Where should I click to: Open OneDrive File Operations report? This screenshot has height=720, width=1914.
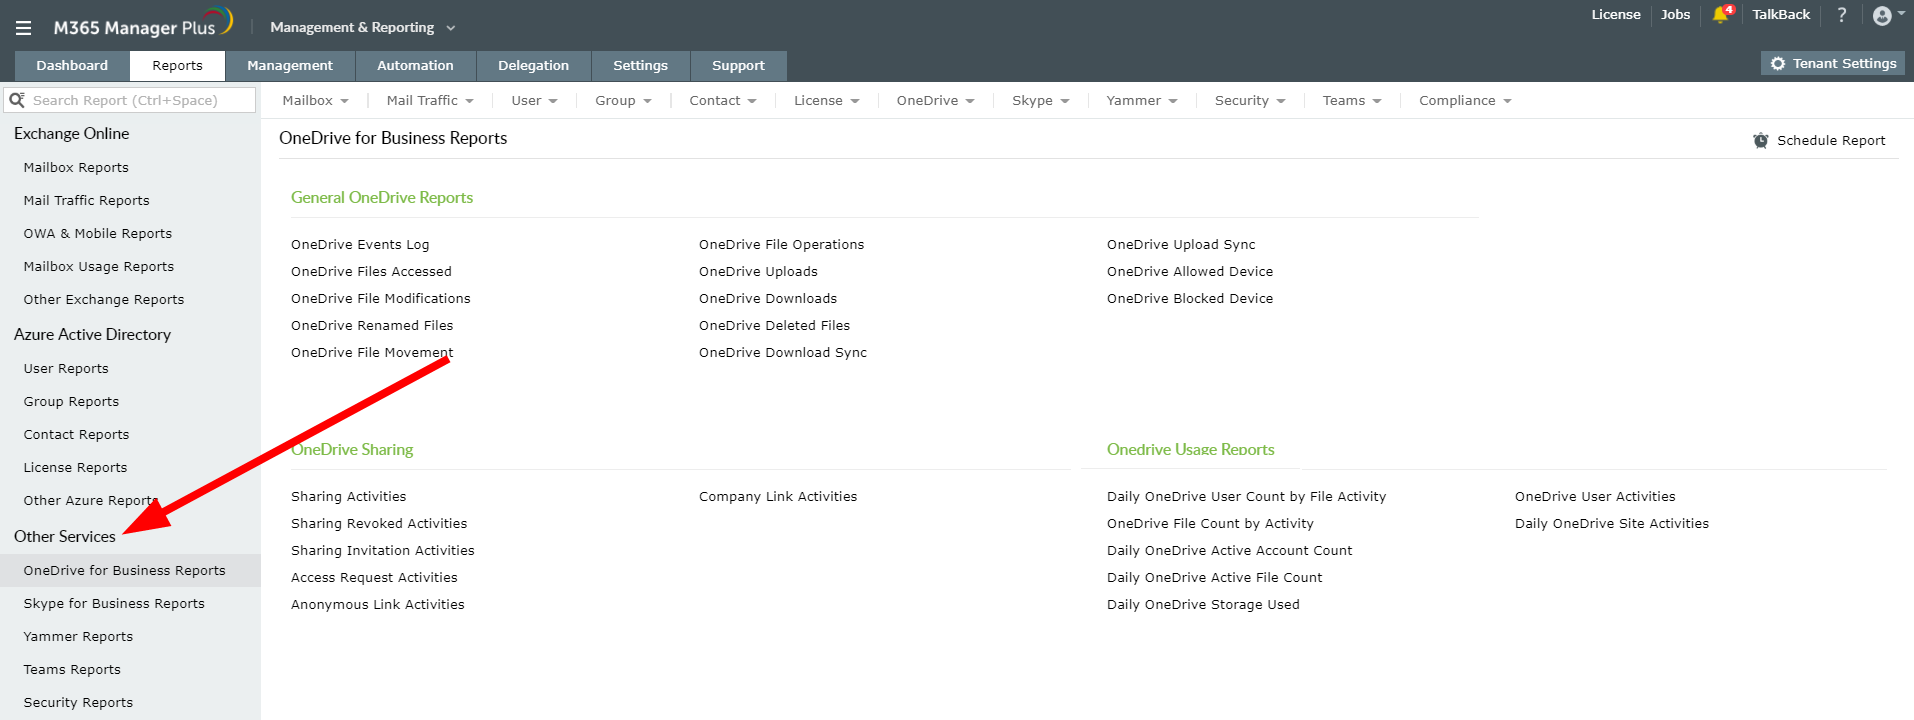781,245
